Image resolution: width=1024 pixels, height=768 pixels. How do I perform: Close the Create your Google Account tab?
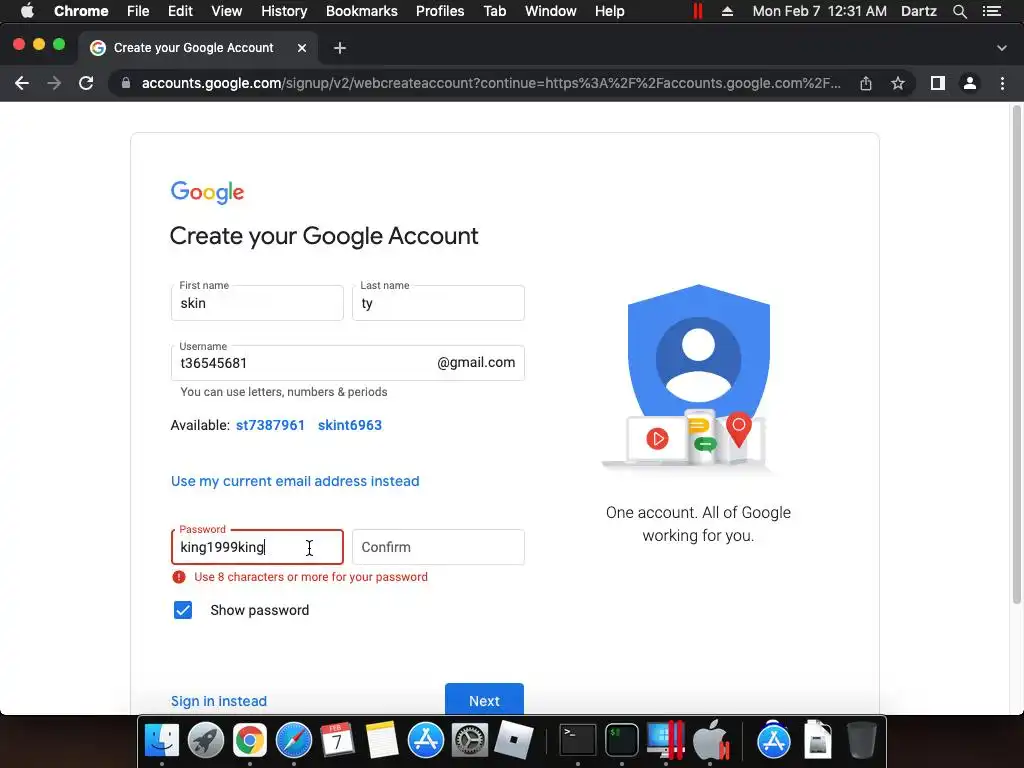coord(302,48)
